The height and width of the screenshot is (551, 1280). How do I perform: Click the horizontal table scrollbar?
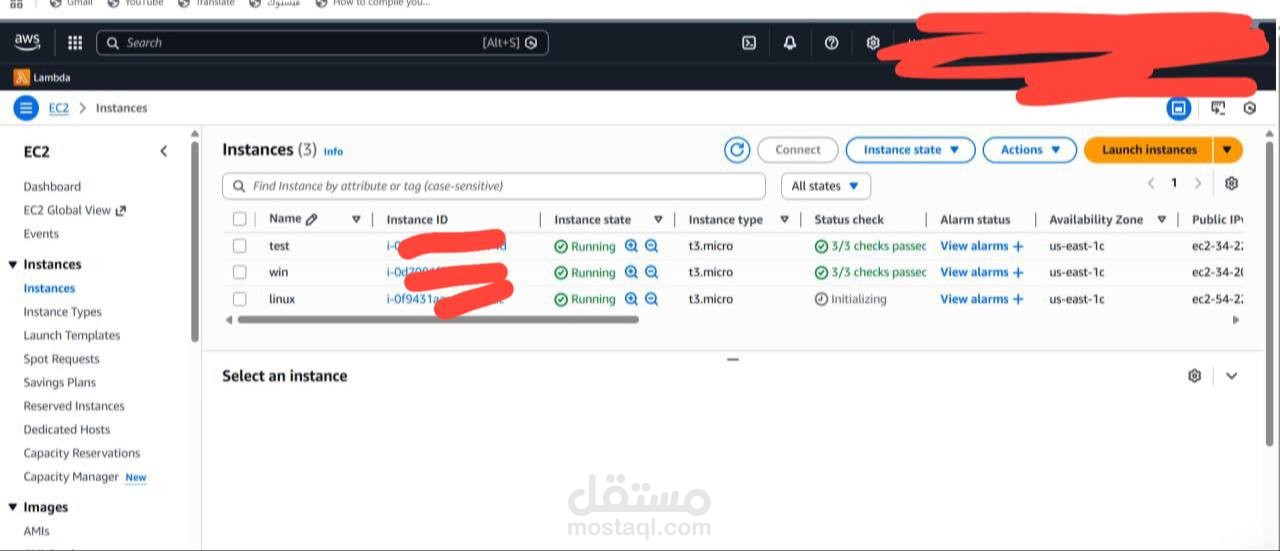coord(438,320)
